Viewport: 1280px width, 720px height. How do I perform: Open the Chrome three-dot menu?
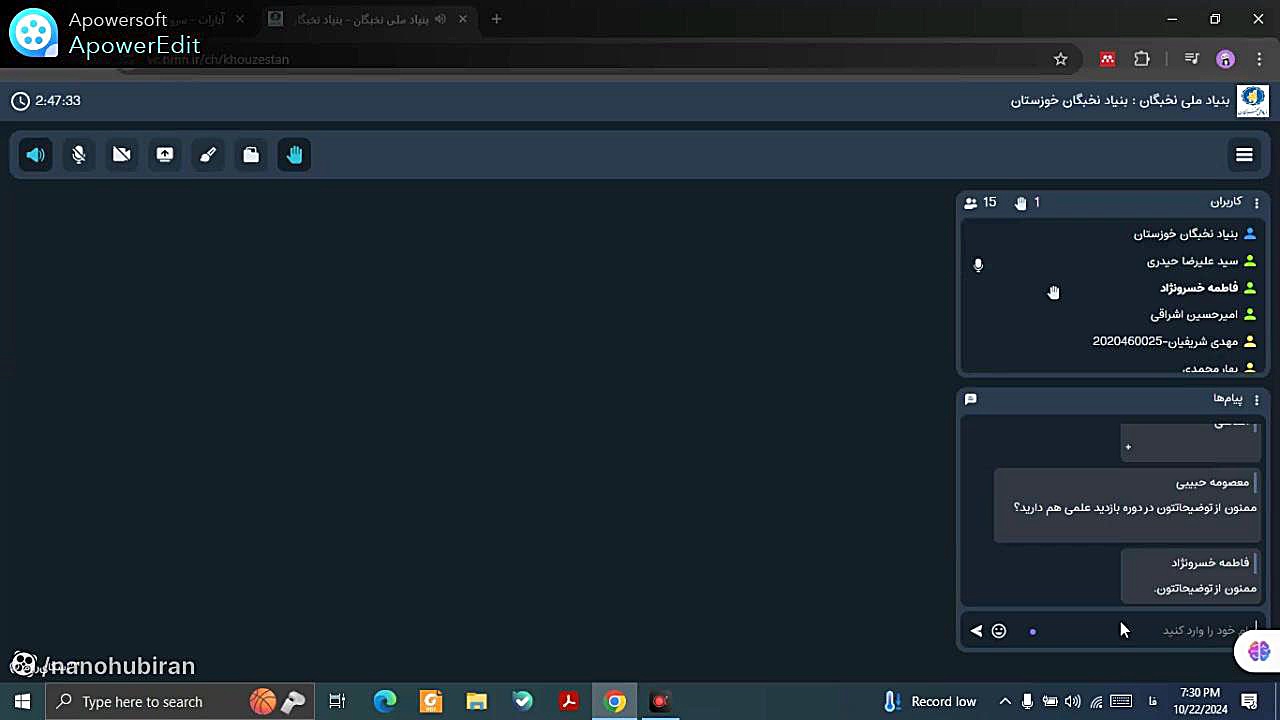(x=1259, y=59)
